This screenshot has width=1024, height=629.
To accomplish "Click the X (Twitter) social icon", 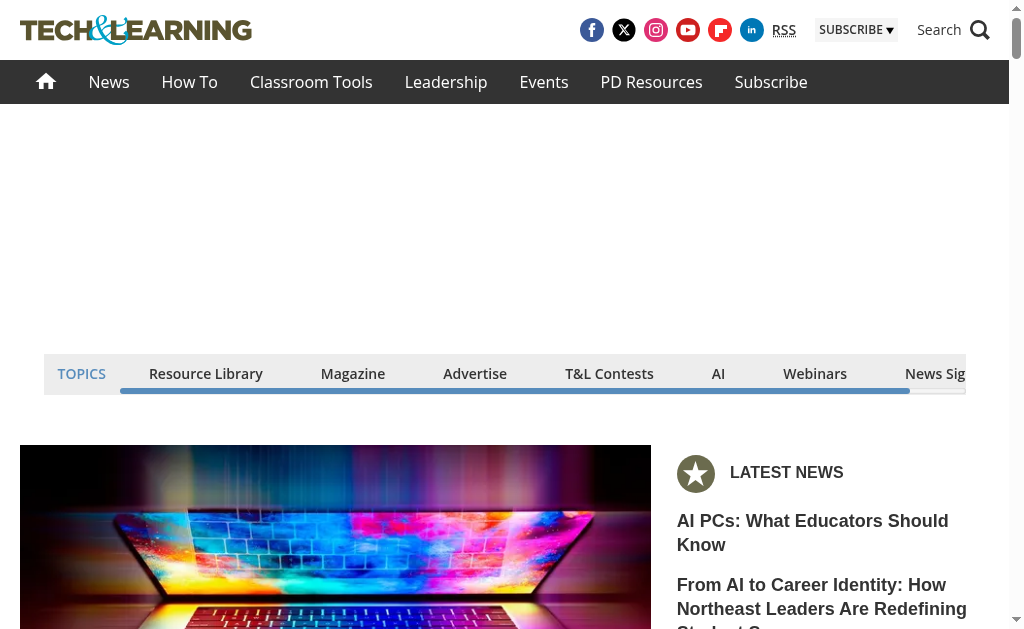I will (624, 30).
